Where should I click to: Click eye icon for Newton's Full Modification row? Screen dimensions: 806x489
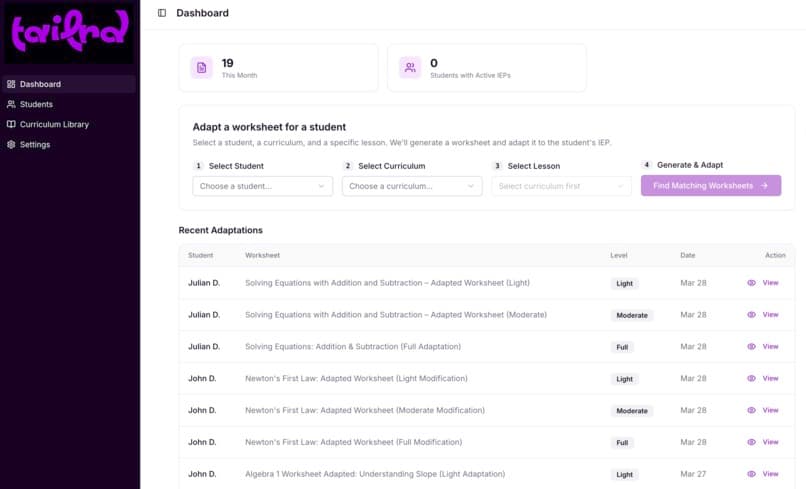point(752,442)
